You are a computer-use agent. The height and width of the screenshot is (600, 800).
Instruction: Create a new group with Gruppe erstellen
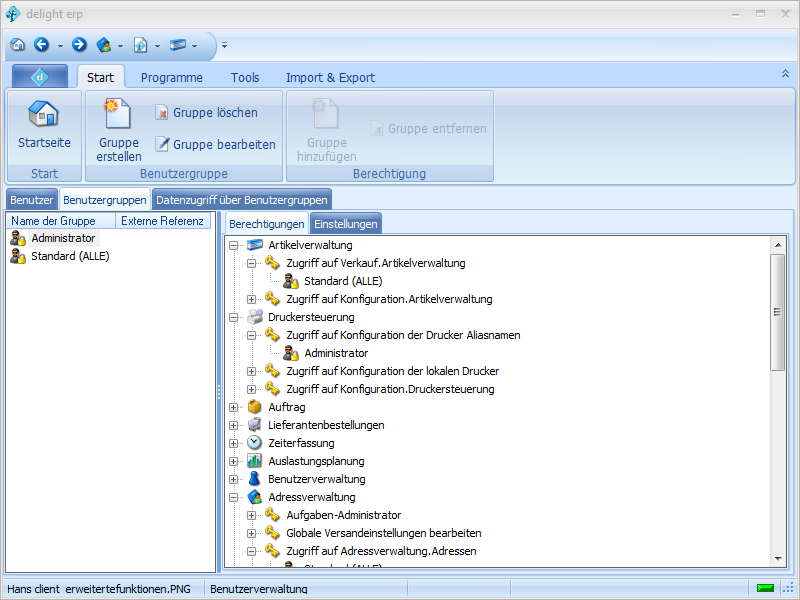(x=119, y=130)
